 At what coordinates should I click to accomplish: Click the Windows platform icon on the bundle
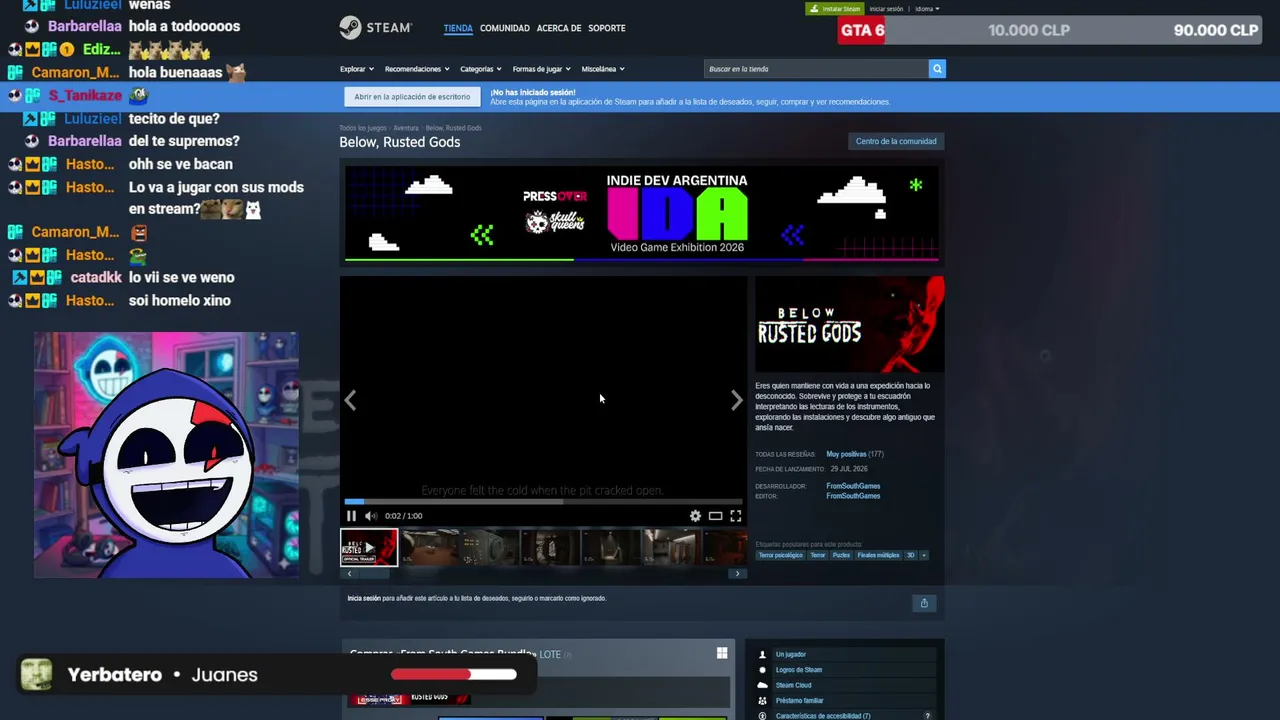[x=722, y=653]
